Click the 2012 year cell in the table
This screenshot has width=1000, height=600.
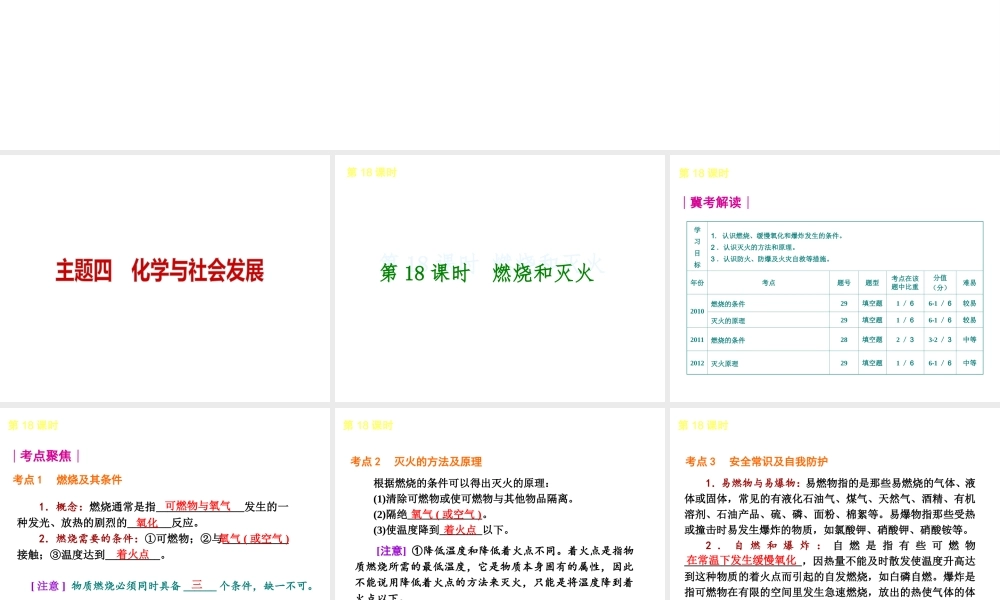pyautogui.click(x=697, y=363)
